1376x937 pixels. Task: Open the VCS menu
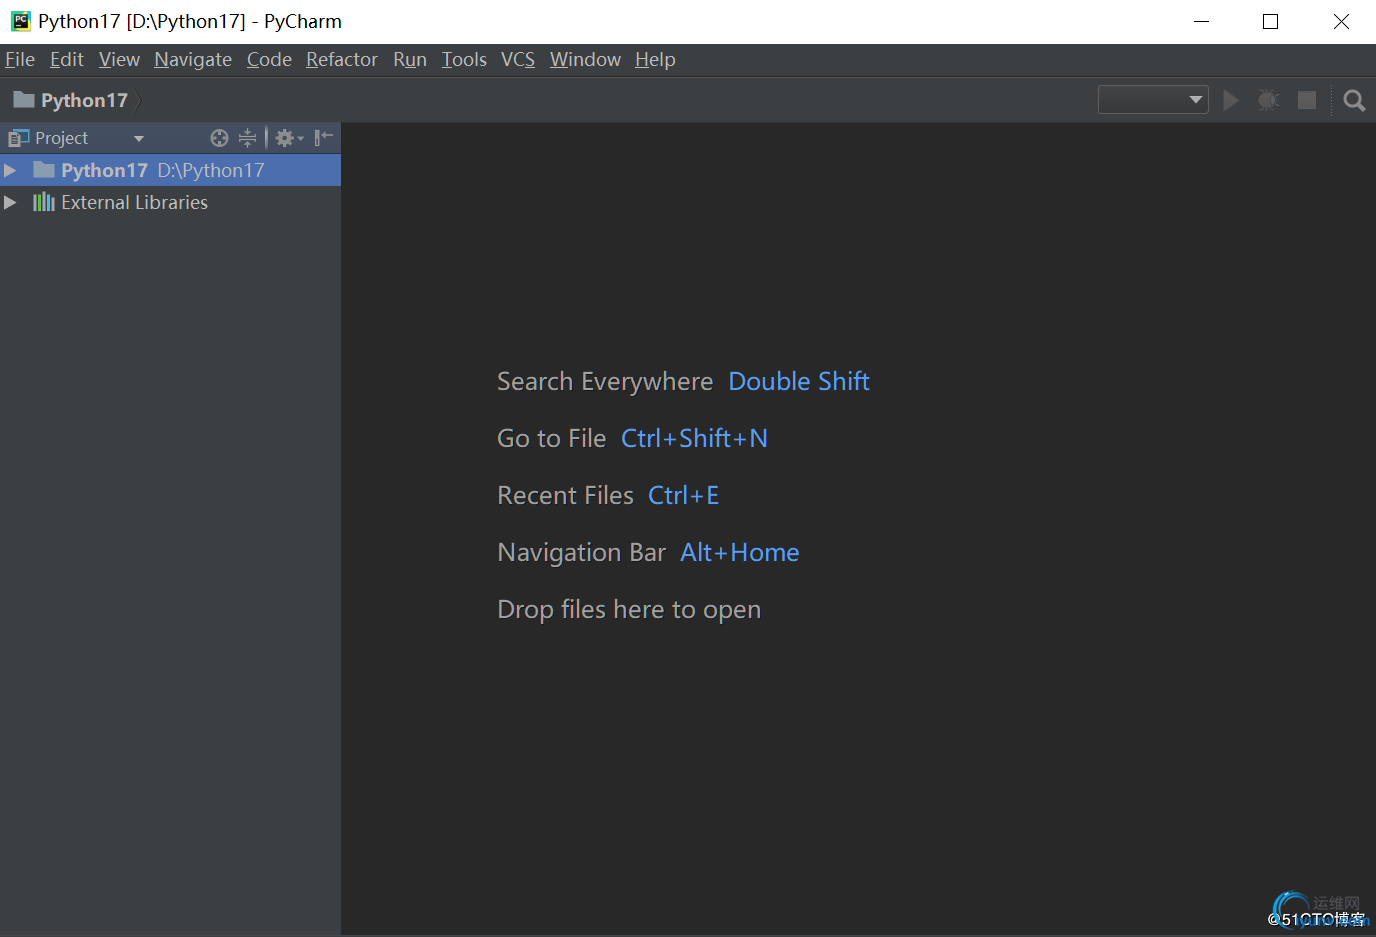517,60
